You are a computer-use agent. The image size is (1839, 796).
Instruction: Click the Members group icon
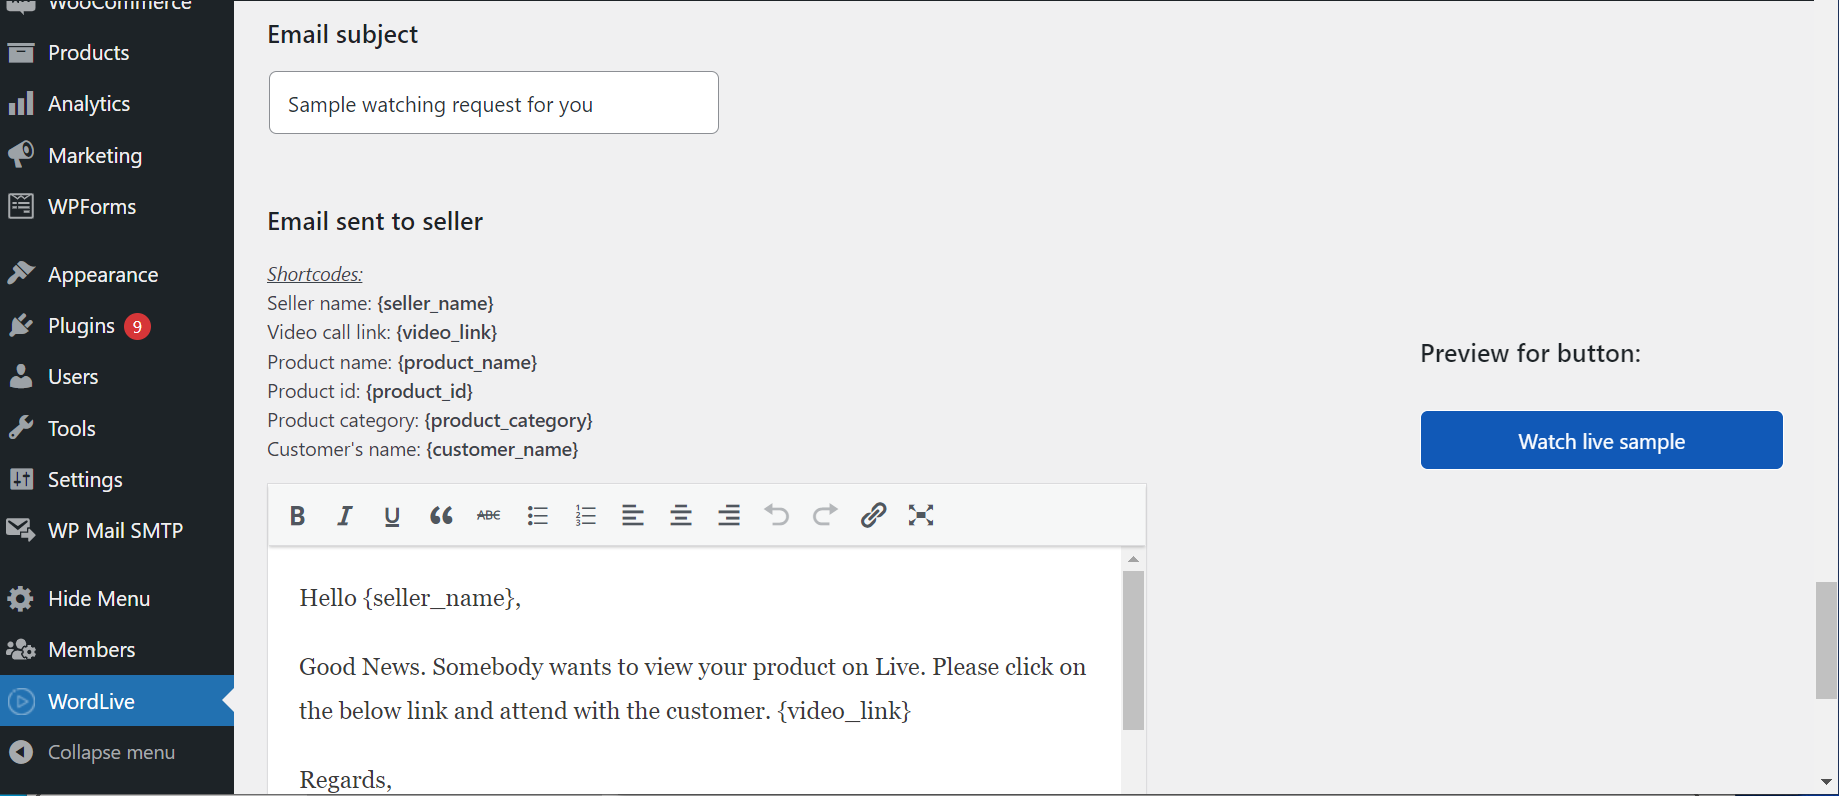(x=21, y=650)
